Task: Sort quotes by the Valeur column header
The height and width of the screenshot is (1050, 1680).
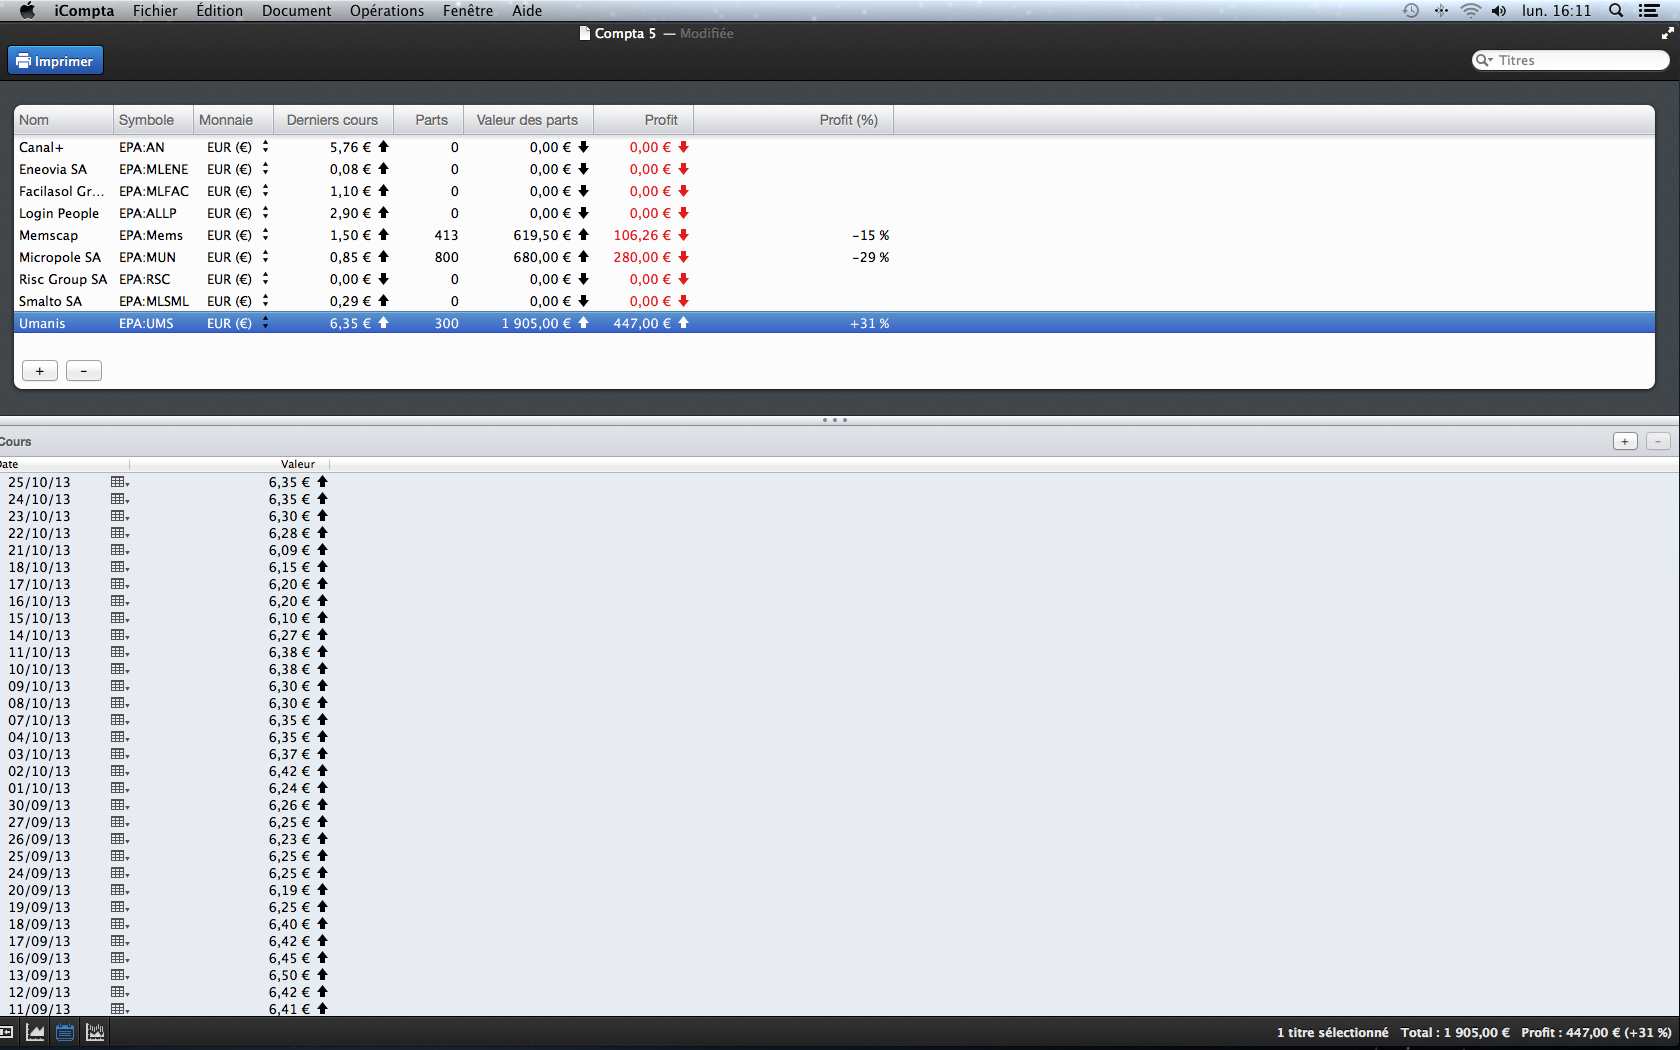Action: [x=230, y=464]
